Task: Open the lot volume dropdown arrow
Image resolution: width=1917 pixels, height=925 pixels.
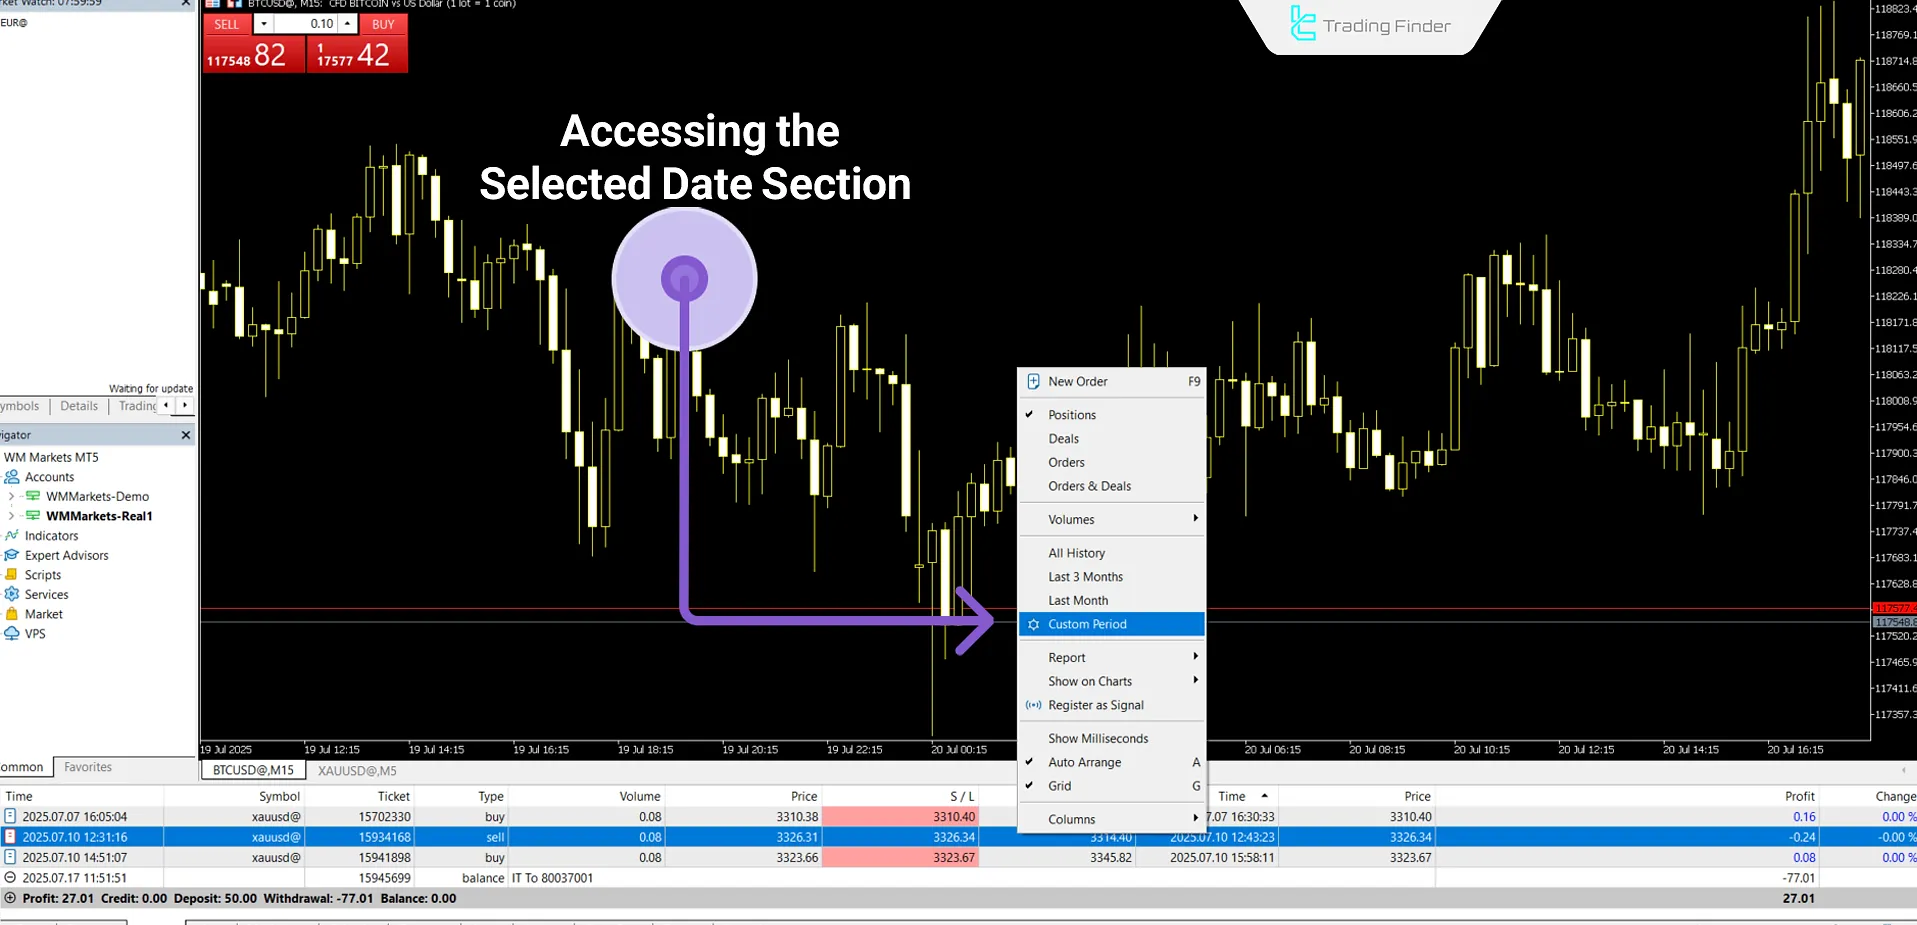Action: point(263,24)
